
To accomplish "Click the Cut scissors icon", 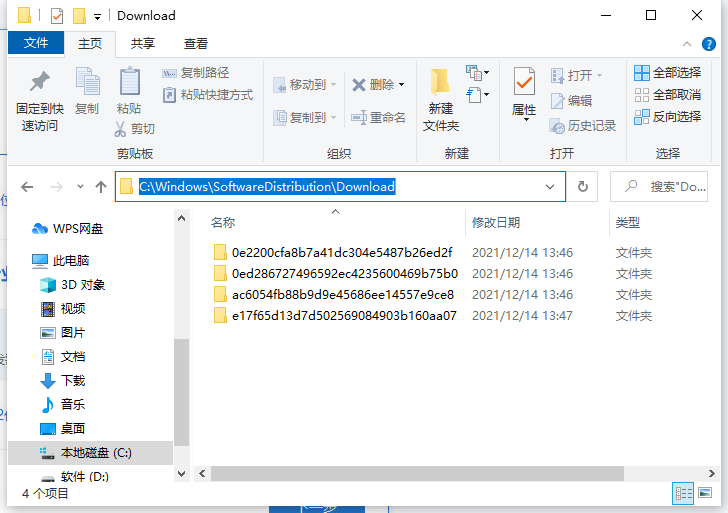I will click(x=121, y=129).
